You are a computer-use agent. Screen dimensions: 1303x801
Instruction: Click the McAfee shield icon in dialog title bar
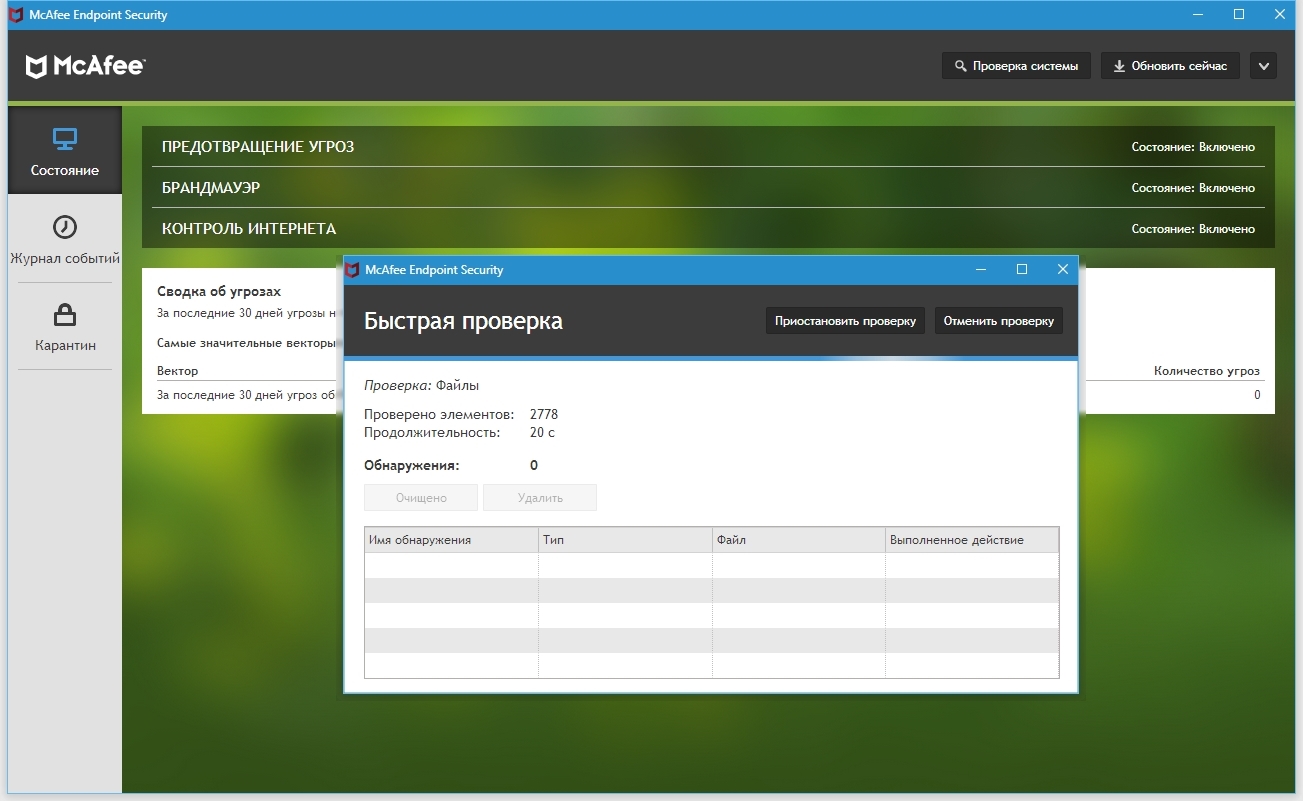pos(352,270)
